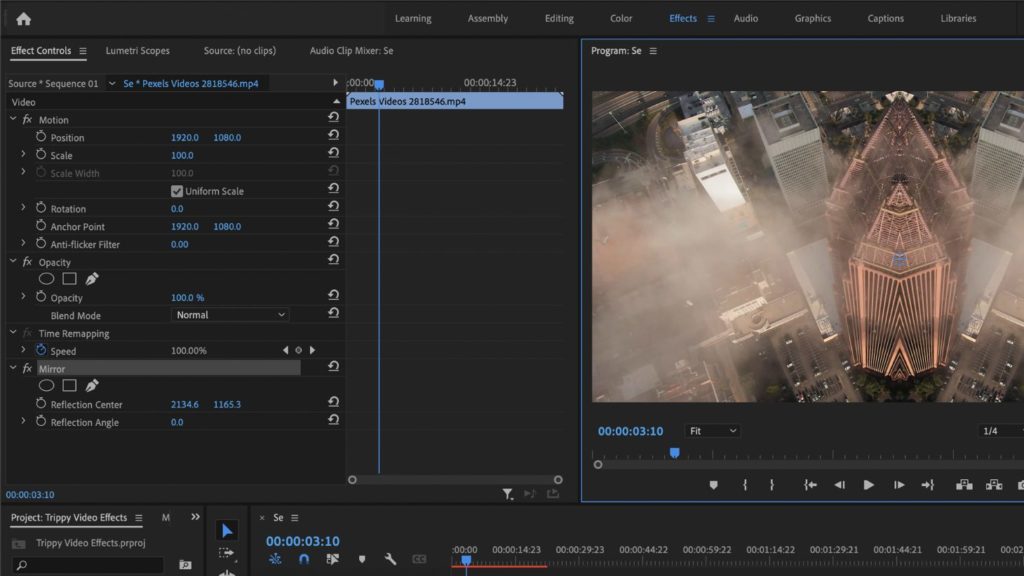
Task: Create ellipse mask under Opacity effect
Action: click(46, 279)
